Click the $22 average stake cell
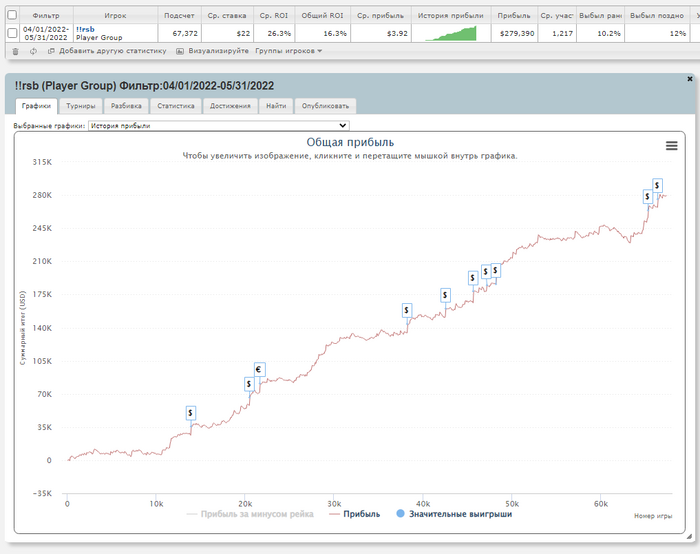700x554 pixels. (x=227, y=33)
